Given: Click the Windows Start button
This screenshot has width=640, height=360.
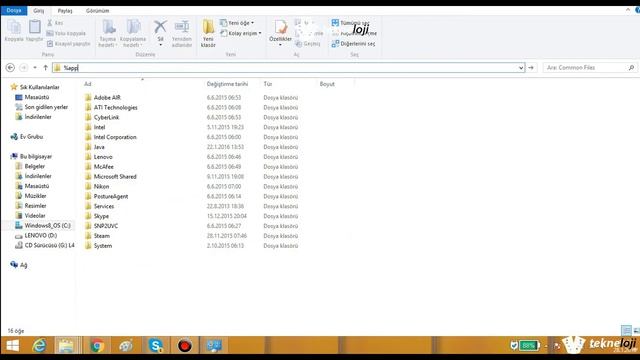Looking at the screenshot, I should tap(13, 346).
